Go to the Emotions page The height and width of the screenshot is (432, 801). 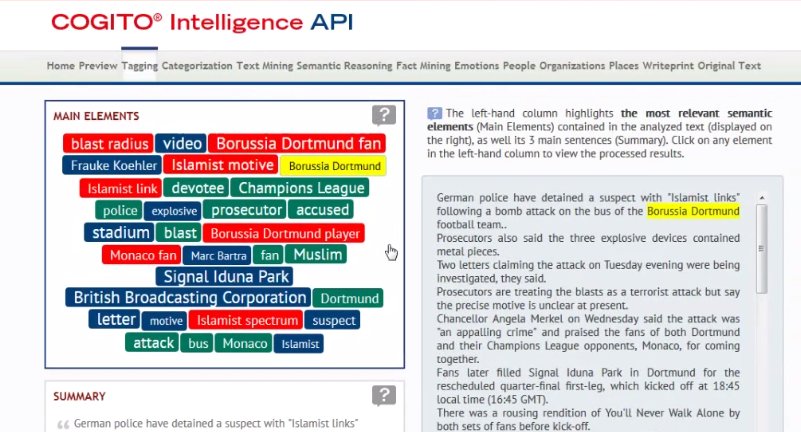[477, 66]
